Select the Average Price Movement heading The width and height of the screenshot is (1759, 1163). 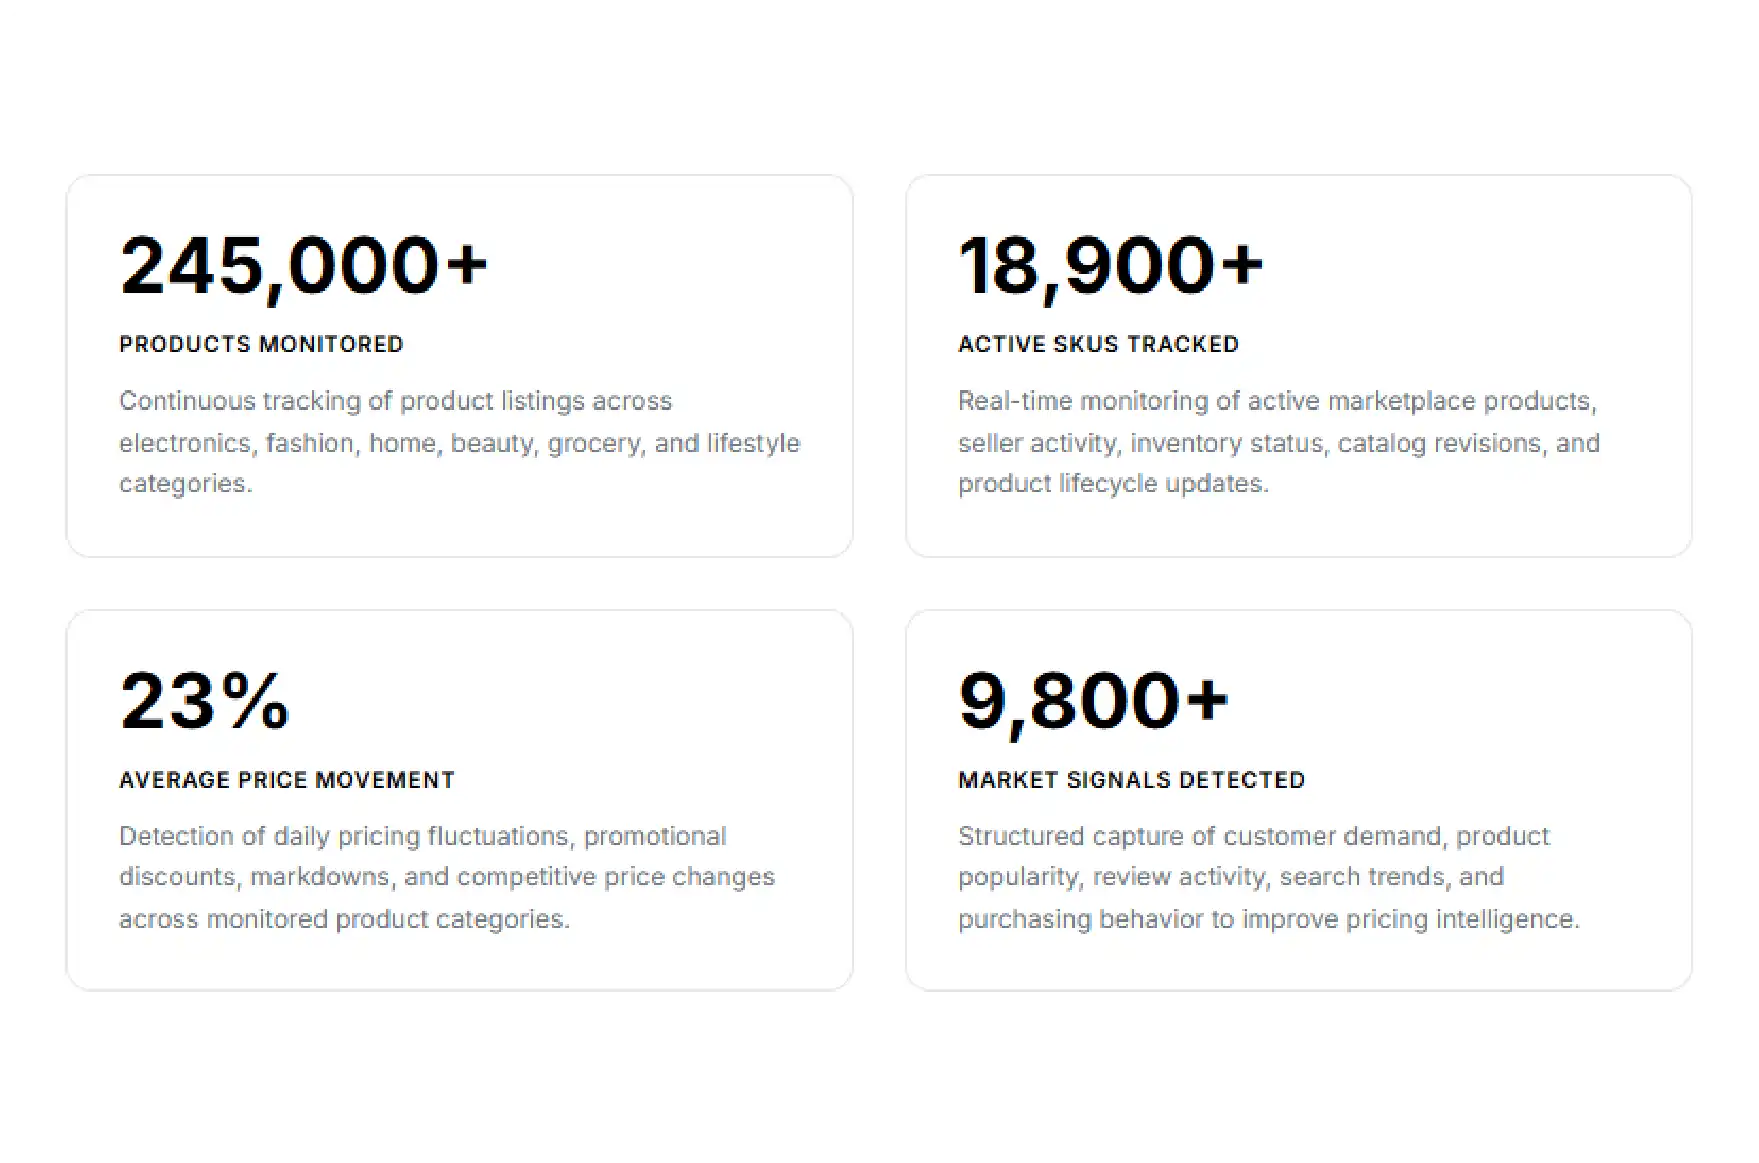click(x=287, y=780)
